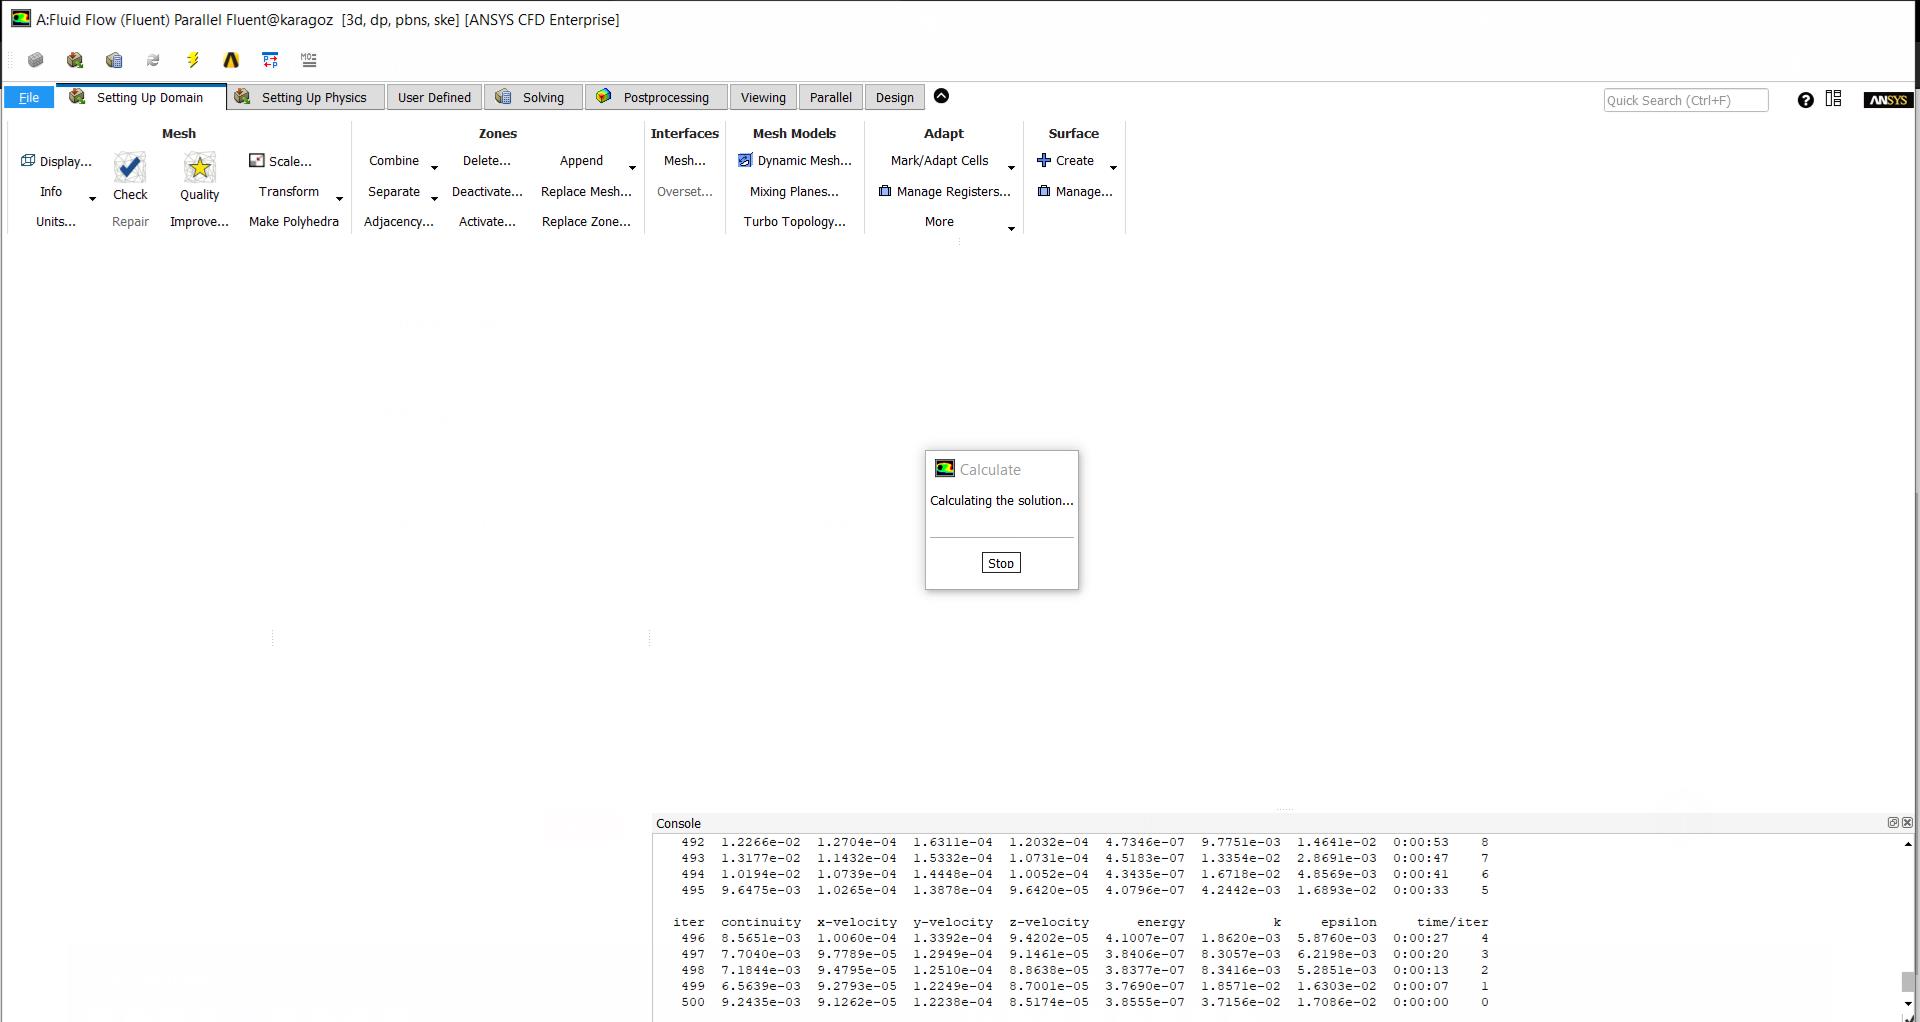Expand the Mark/Adapt Cells dropdown
This screenshot has height=1022, width=1920.
tap(1011, 168)
